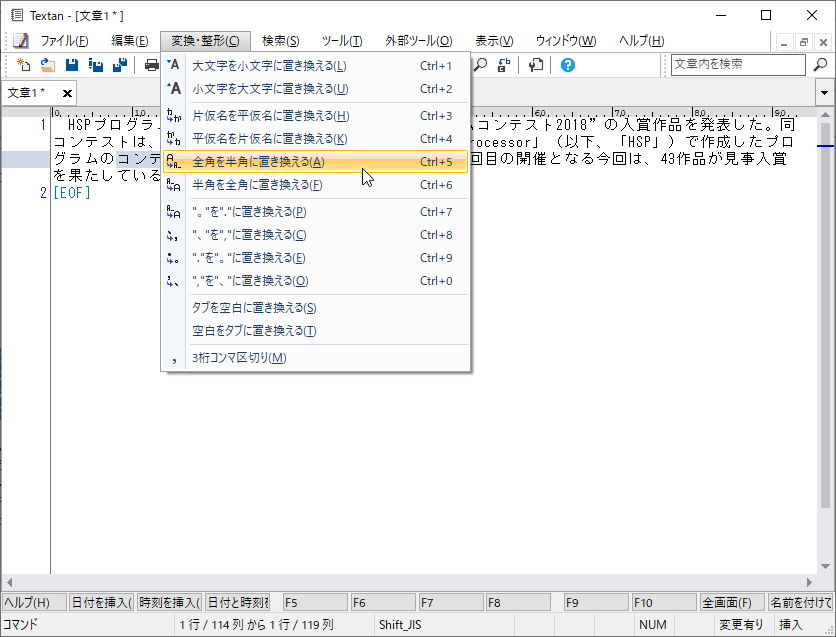Click the magnifier search icon on the toolbar
Image resolution: width=836 pixels, height=637 pixels.
coord(481,64)
